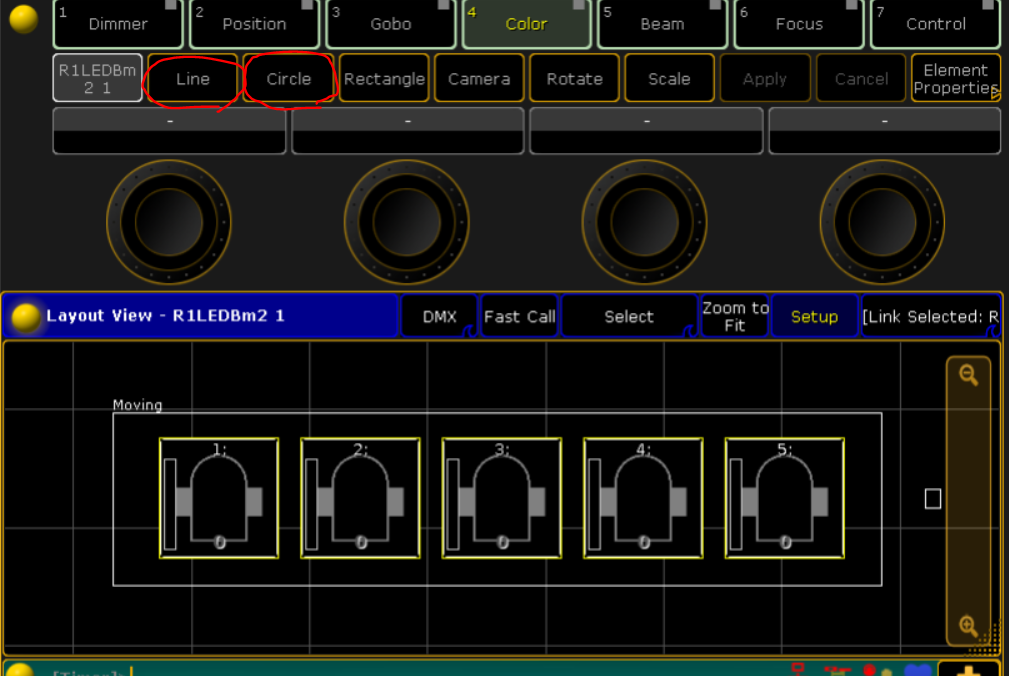Click the fourth encoder knob

[x=882, y=222]
